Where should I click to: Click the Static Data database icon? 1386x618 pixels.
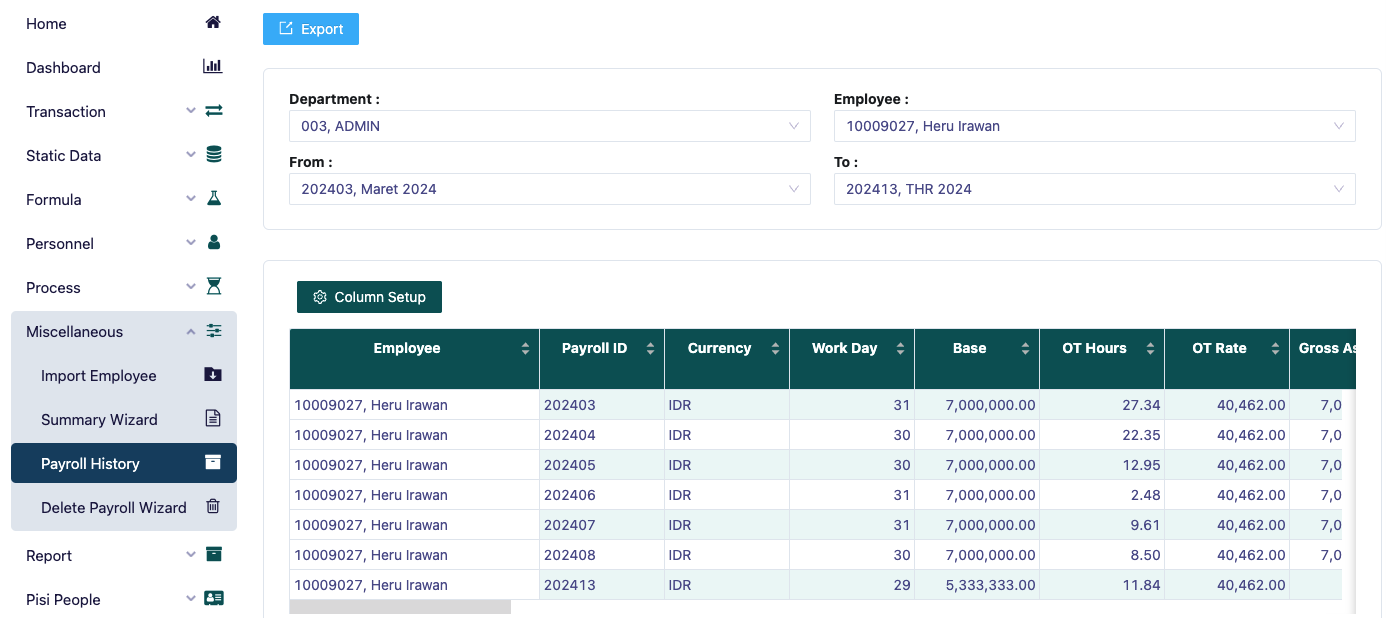[x=213, y=154]
